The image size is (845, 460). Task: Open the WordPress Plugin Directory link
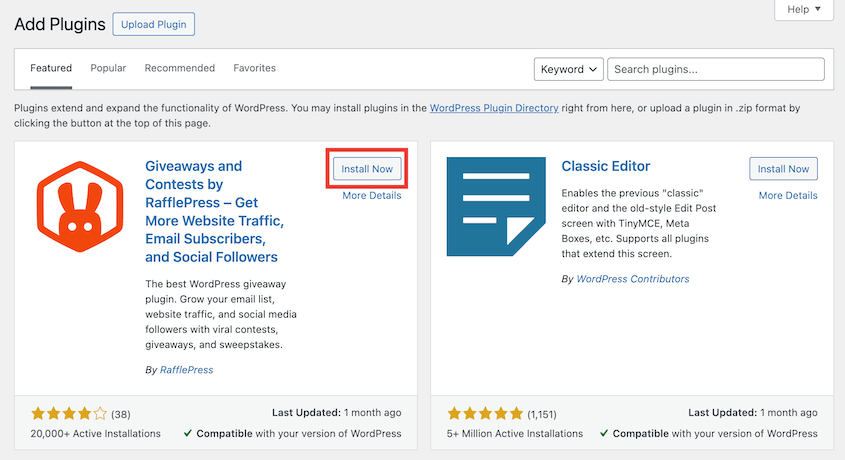tap(494, 108)
